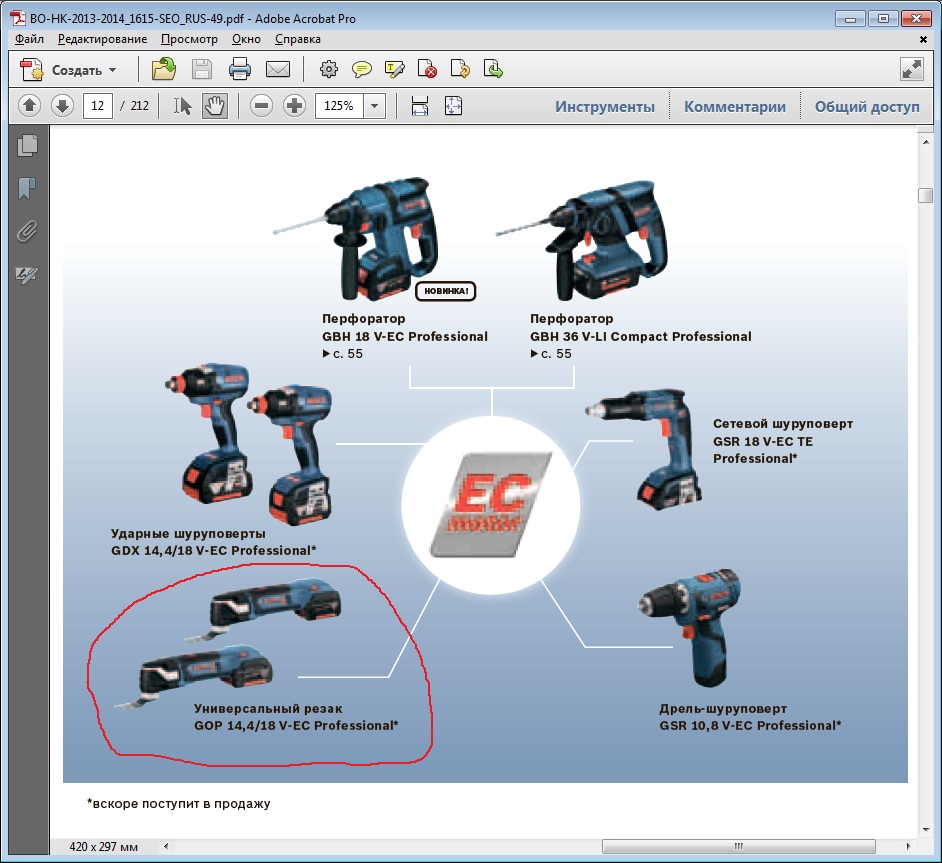Click GDX 14,4/18 V-EC Professional label

click(213, 551)
